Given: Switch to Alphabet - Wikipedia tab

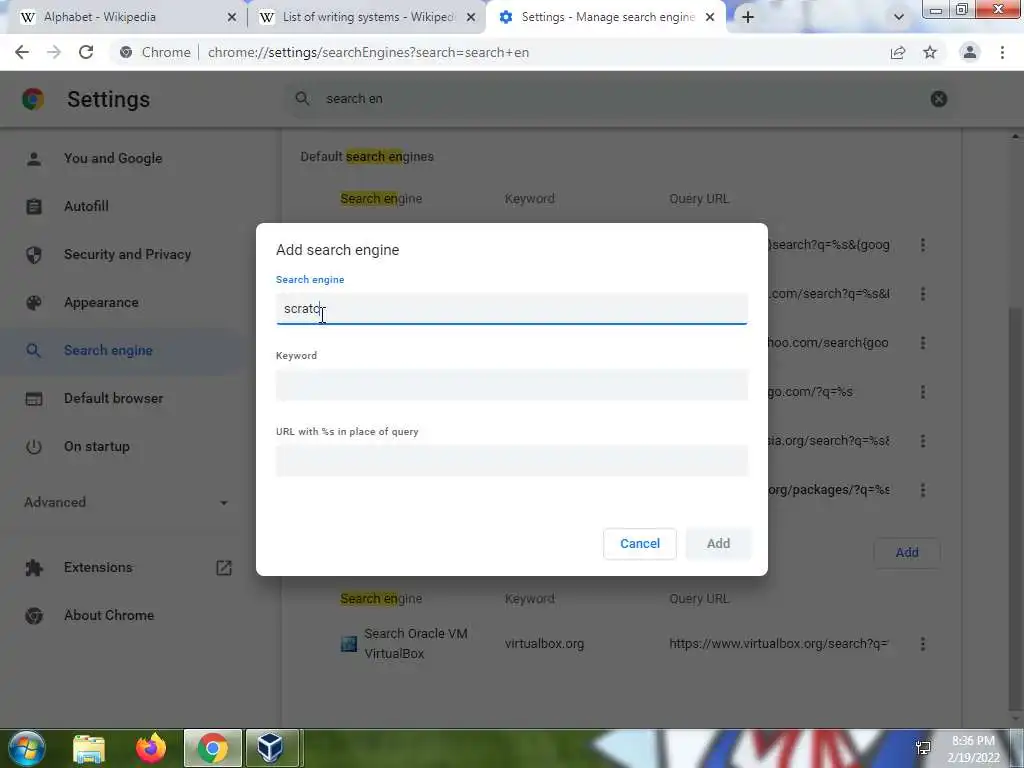Looking at the screenshot, I should pyautogui.click(x=124, y=17).
